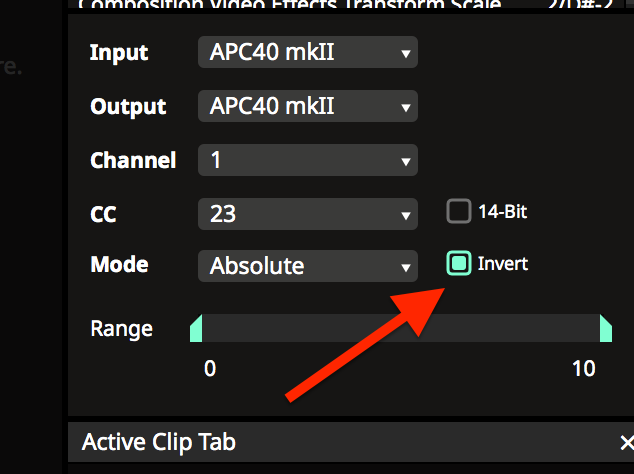Open the CC number dropdown showing 23

(307, 213)
